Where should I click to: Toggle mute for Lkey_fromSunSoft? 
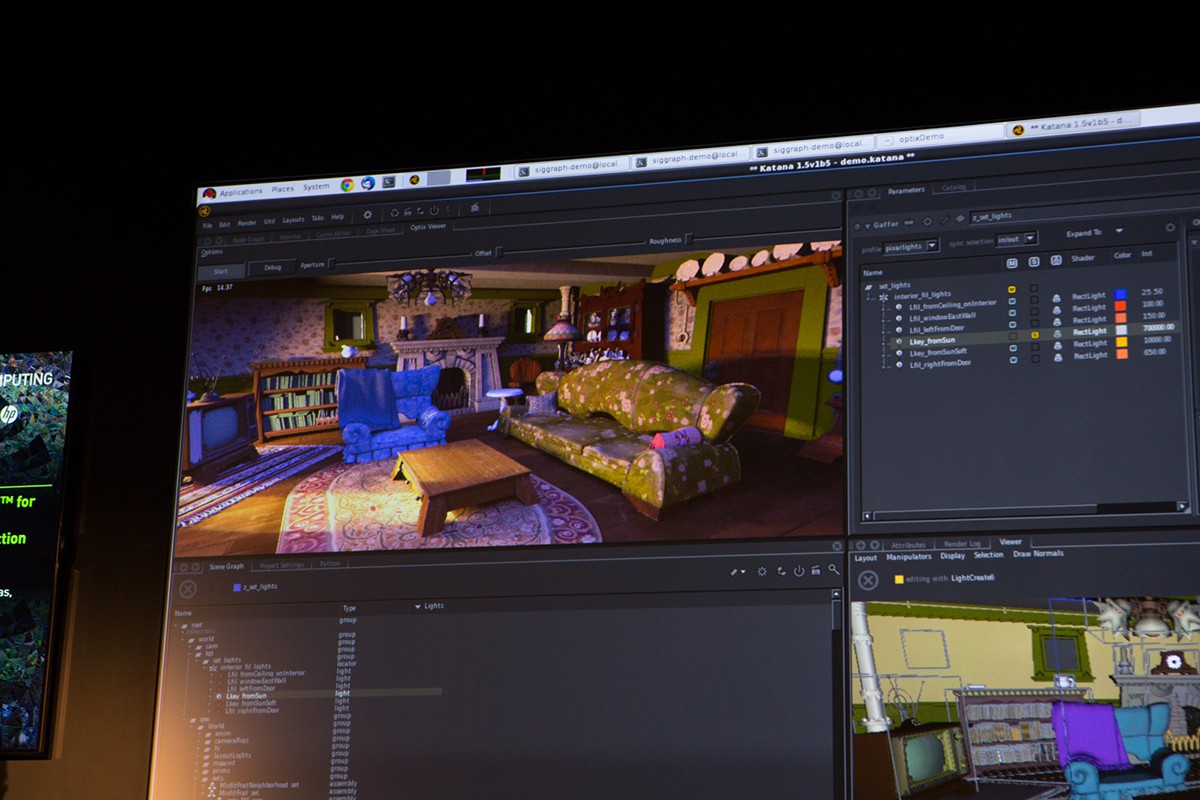(x=1012, y=347)
